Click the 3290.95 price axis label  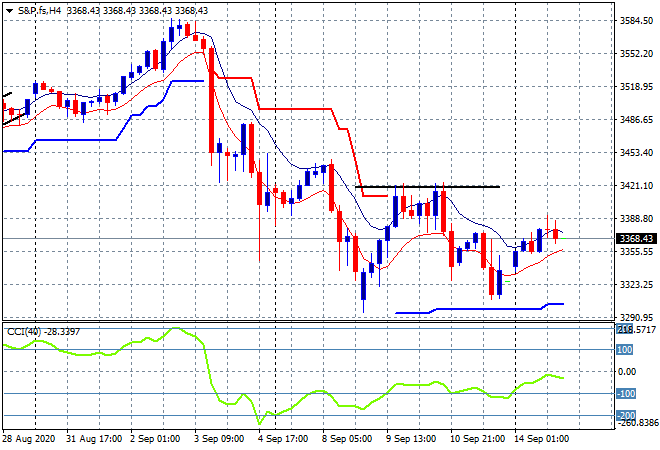click(636, 317)
